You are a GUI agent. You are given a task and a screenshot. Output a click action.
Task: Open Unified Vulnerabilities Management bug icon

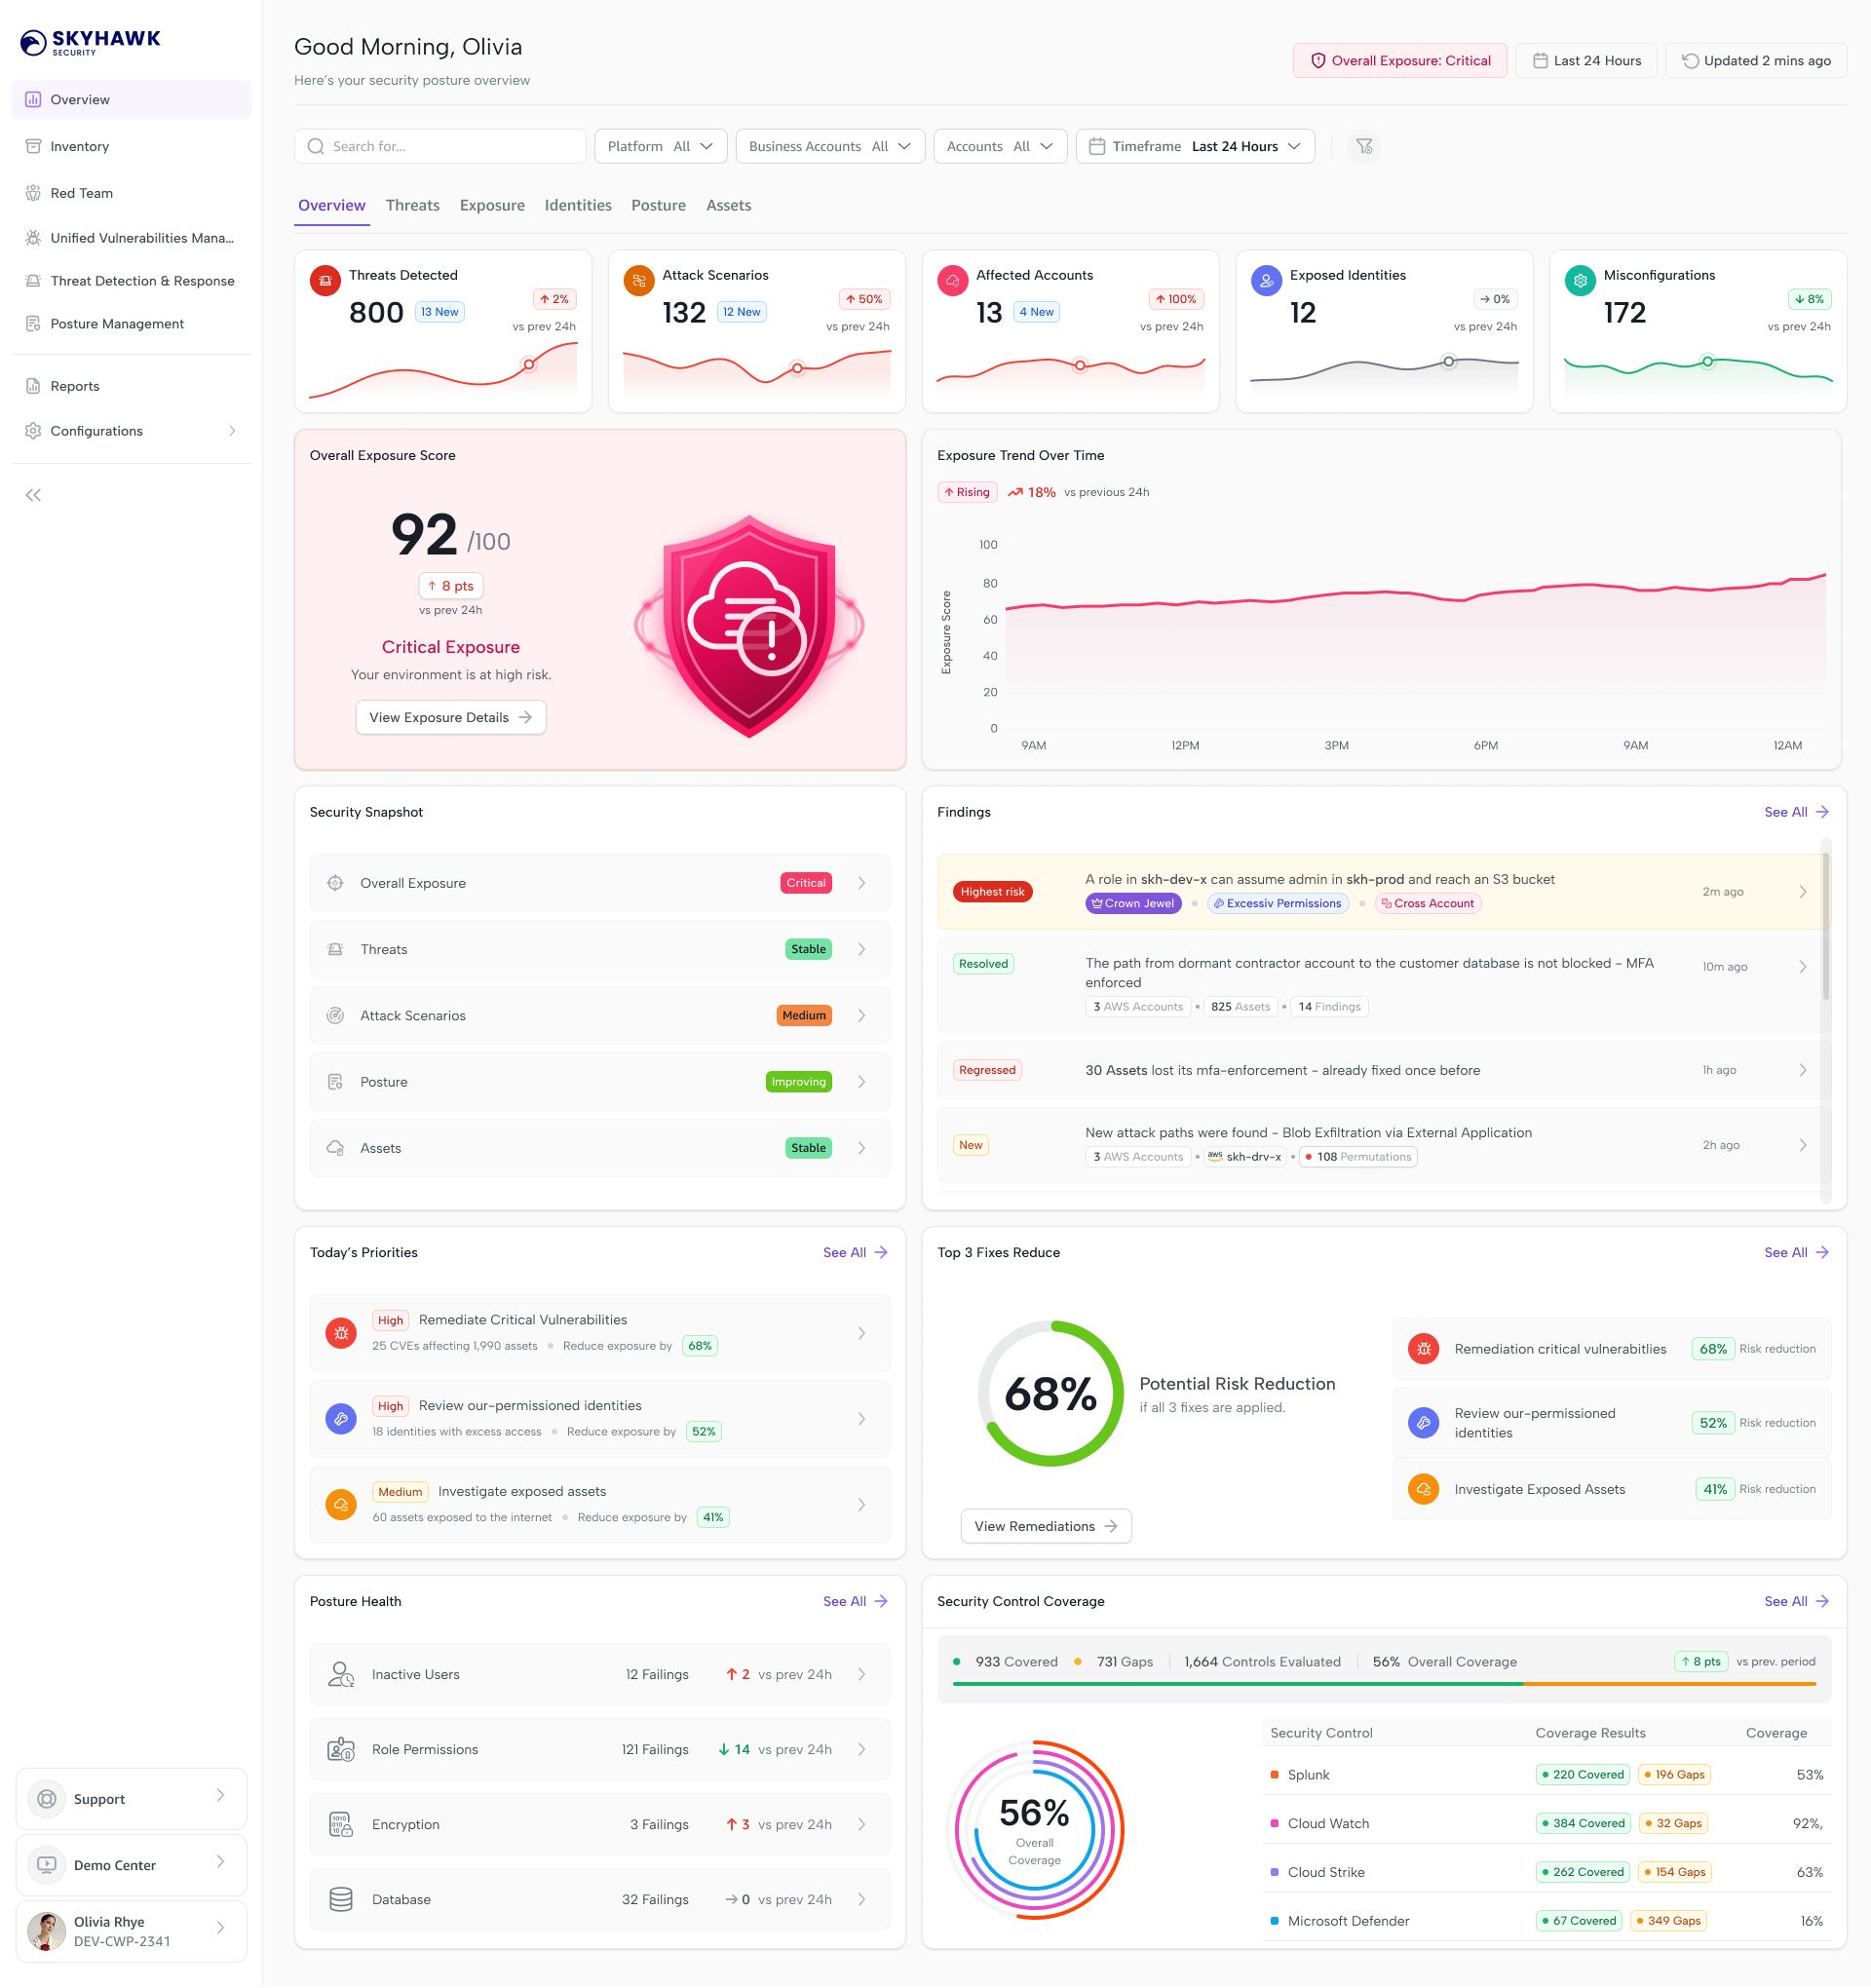33,238
